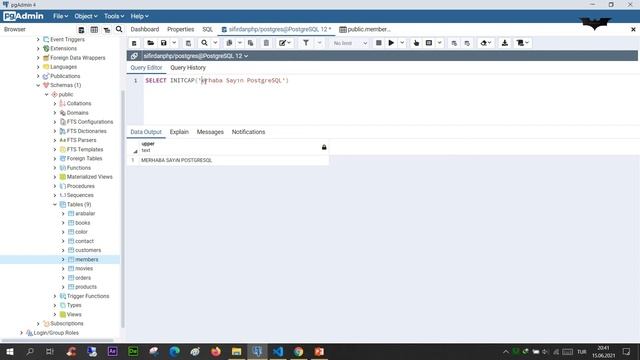
Task: Open the Explain options dropdown arrow
Action: click(440, 43)
